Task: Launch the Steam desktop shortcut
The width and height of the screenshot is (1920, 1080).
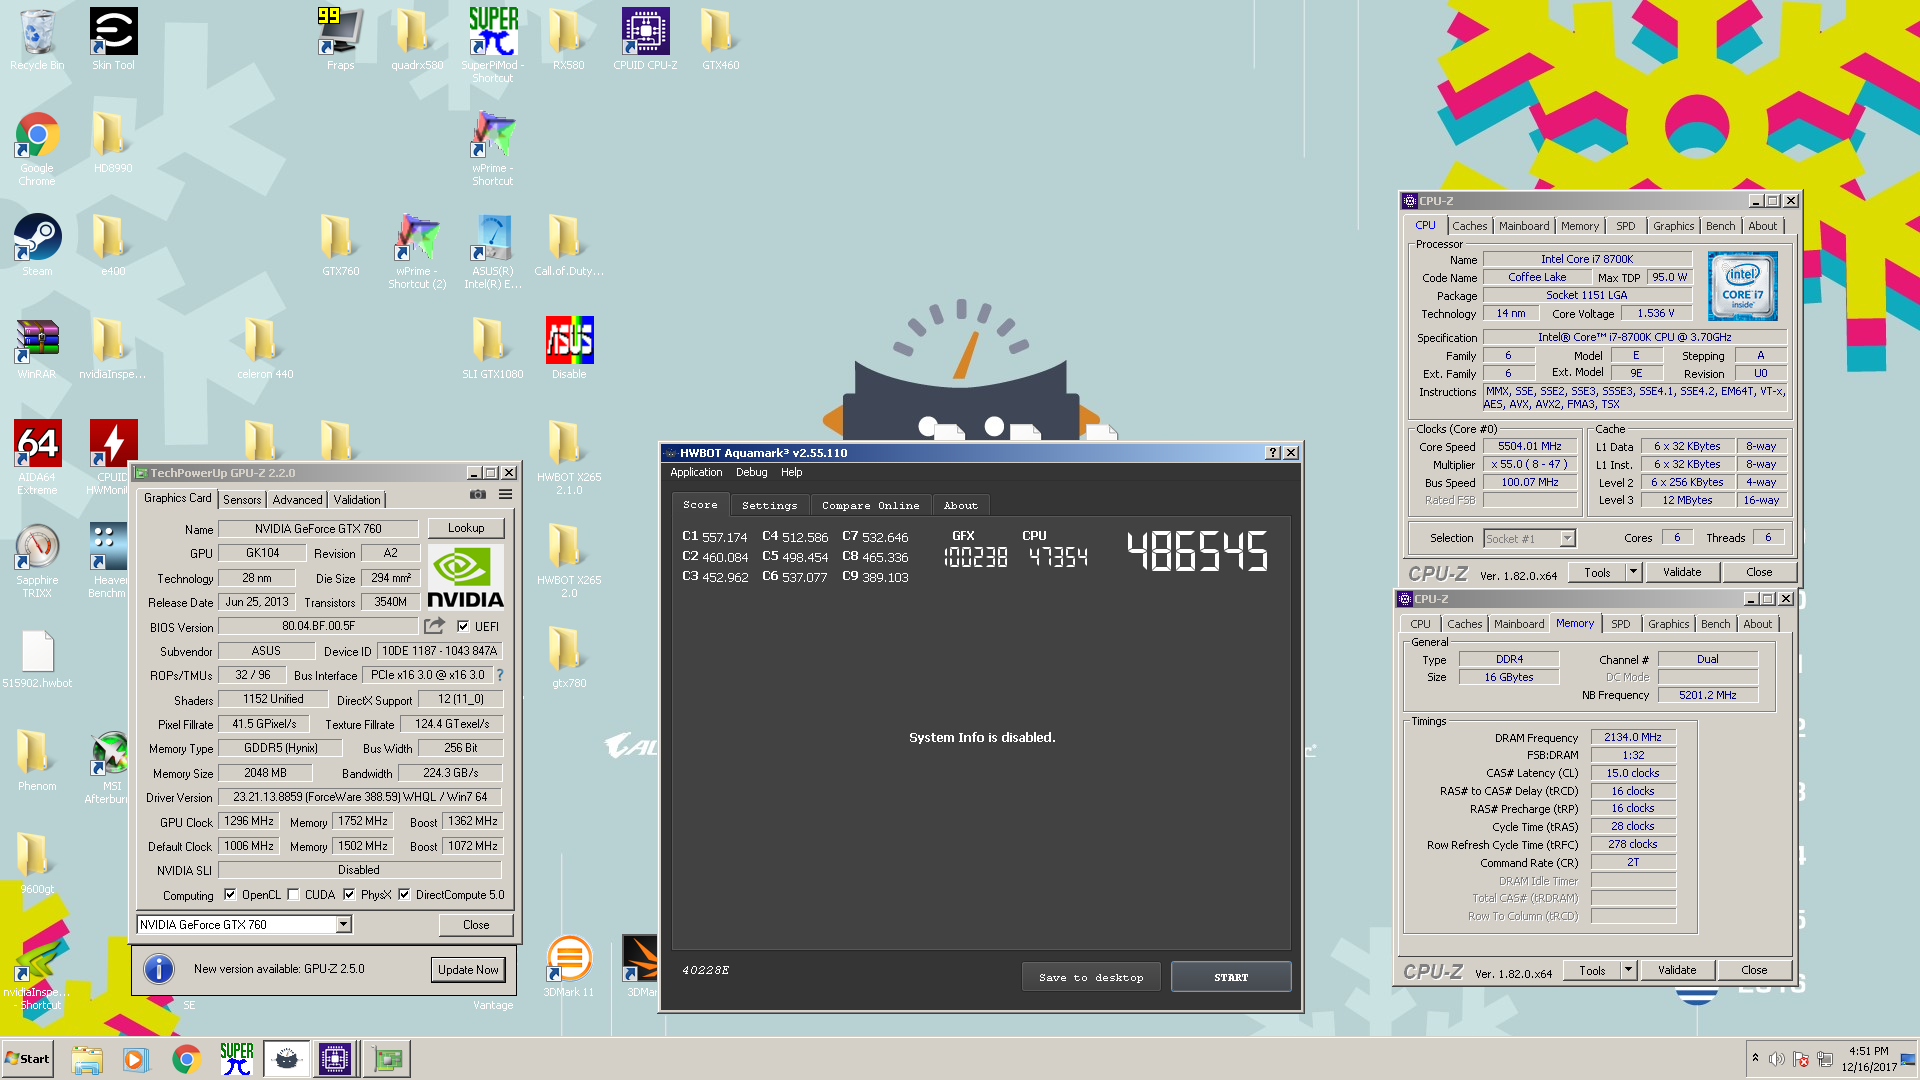Action: [x=37, y=245]
